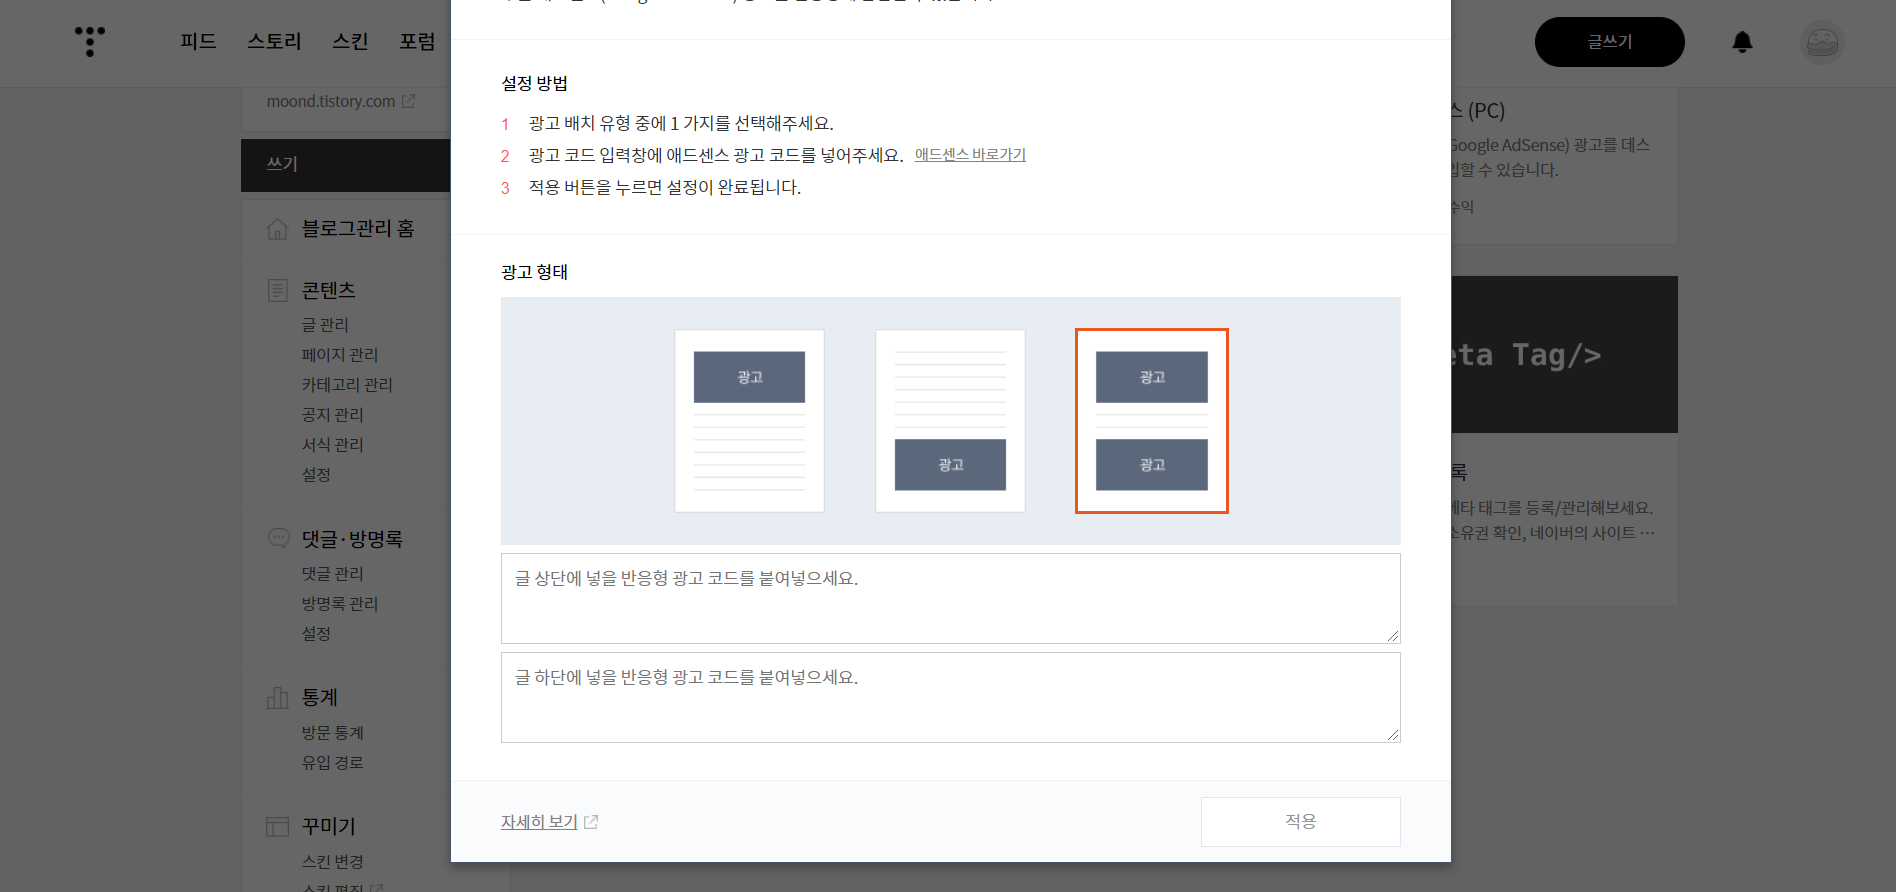The image size is (1896, 892).
Task: Open 페이지 관리 in sidebar
Action: click(x=340, y=355)
